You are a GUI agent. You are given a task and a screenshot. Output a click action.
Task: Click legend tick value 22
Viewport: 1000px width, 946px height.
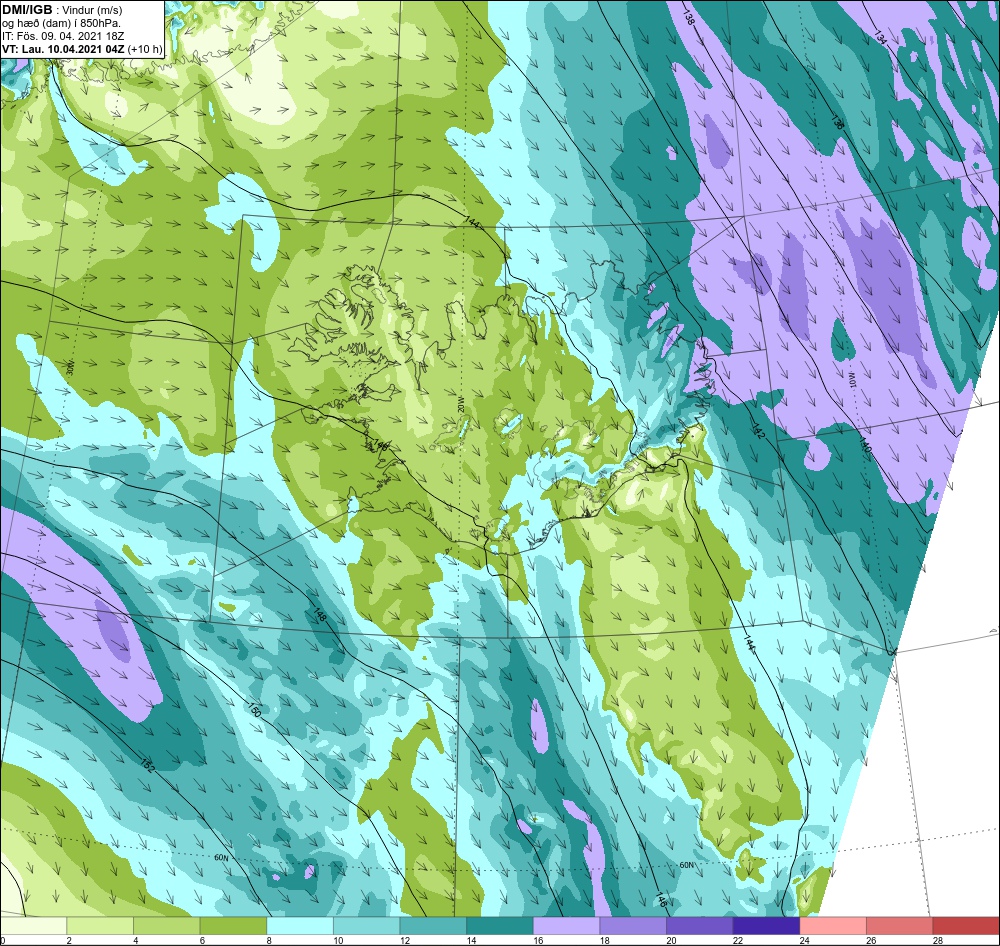[738, 940]
